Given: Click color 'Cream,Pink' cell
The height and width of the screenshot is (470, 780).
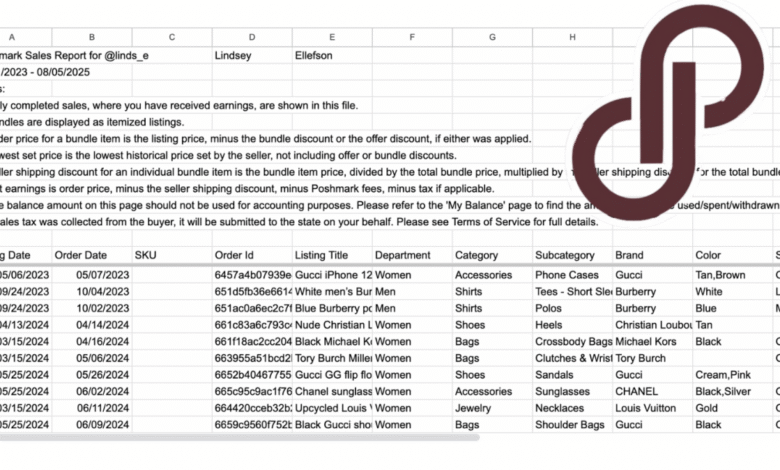Looking at the screenshot, I should click(733, 375).
